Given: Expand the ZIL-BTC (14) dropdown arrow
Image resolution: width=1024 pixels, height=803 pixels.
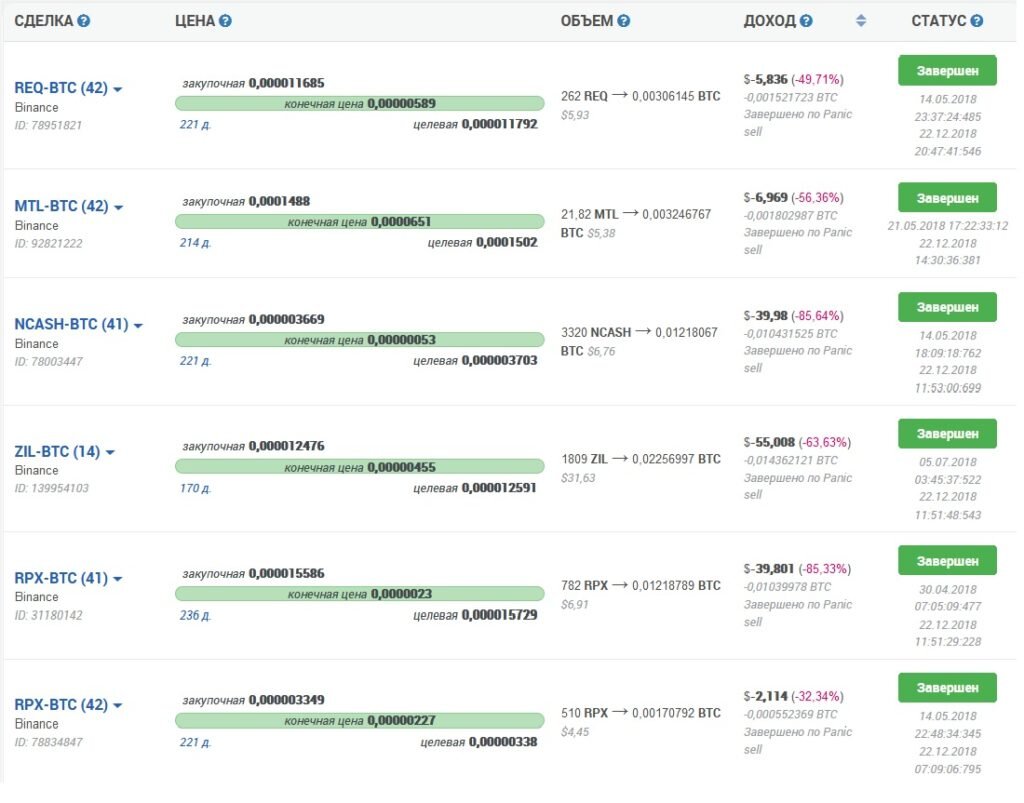Looking at the screenshot, I should coord(110,452).
